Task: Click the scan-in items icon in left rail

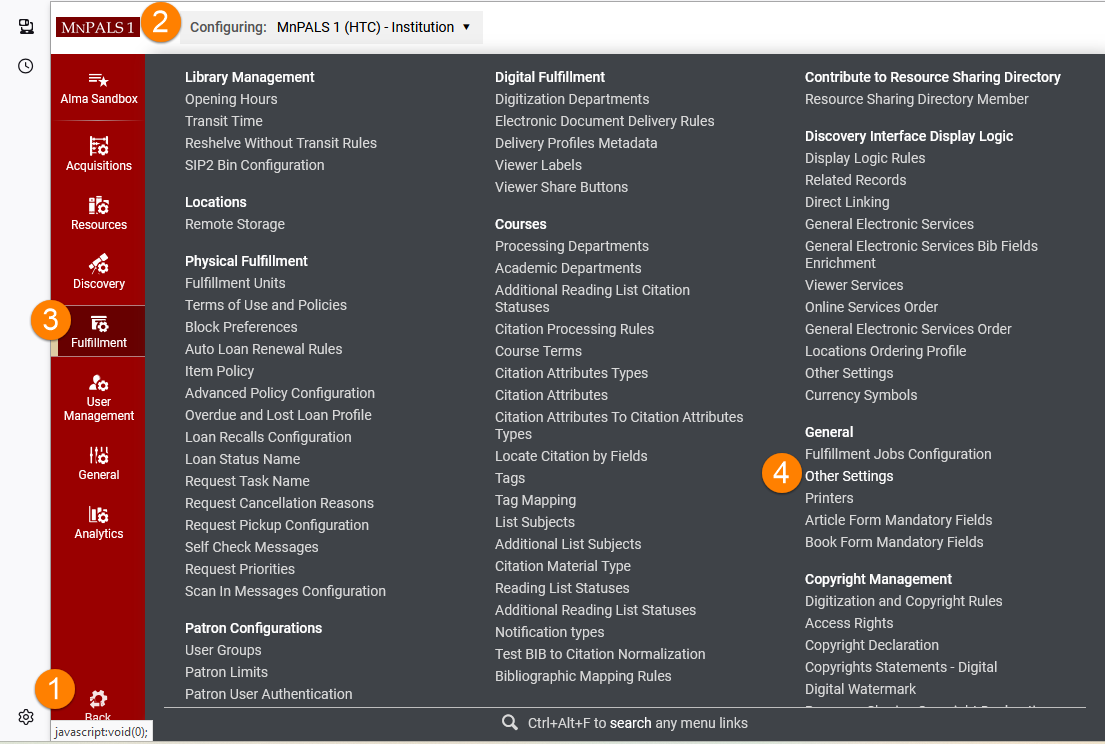Action: (26, 27)
